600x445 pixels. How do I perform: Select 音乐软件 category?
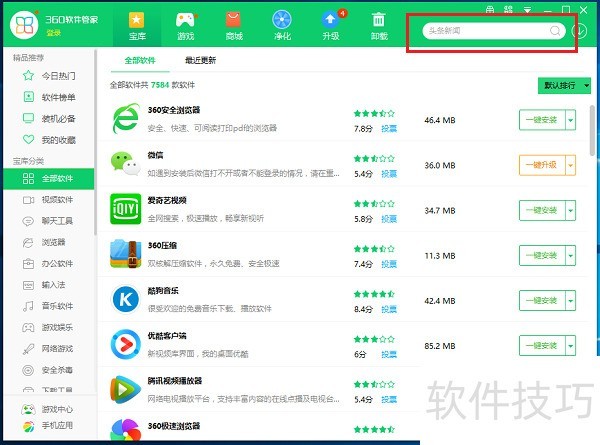tap(49, 306)
